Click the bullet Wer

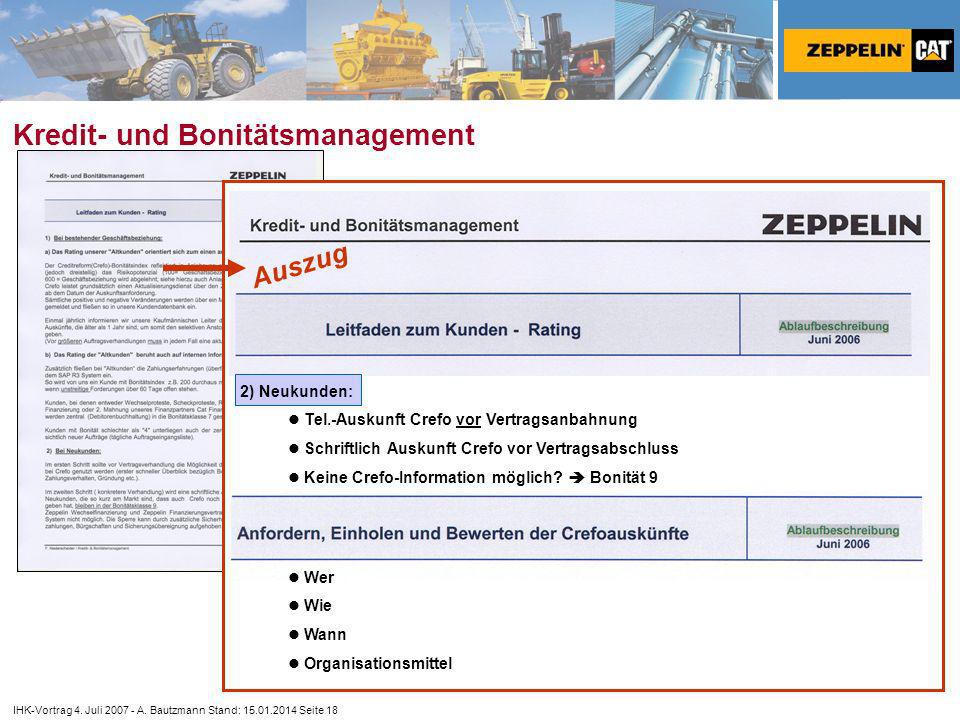pos(312,577)
